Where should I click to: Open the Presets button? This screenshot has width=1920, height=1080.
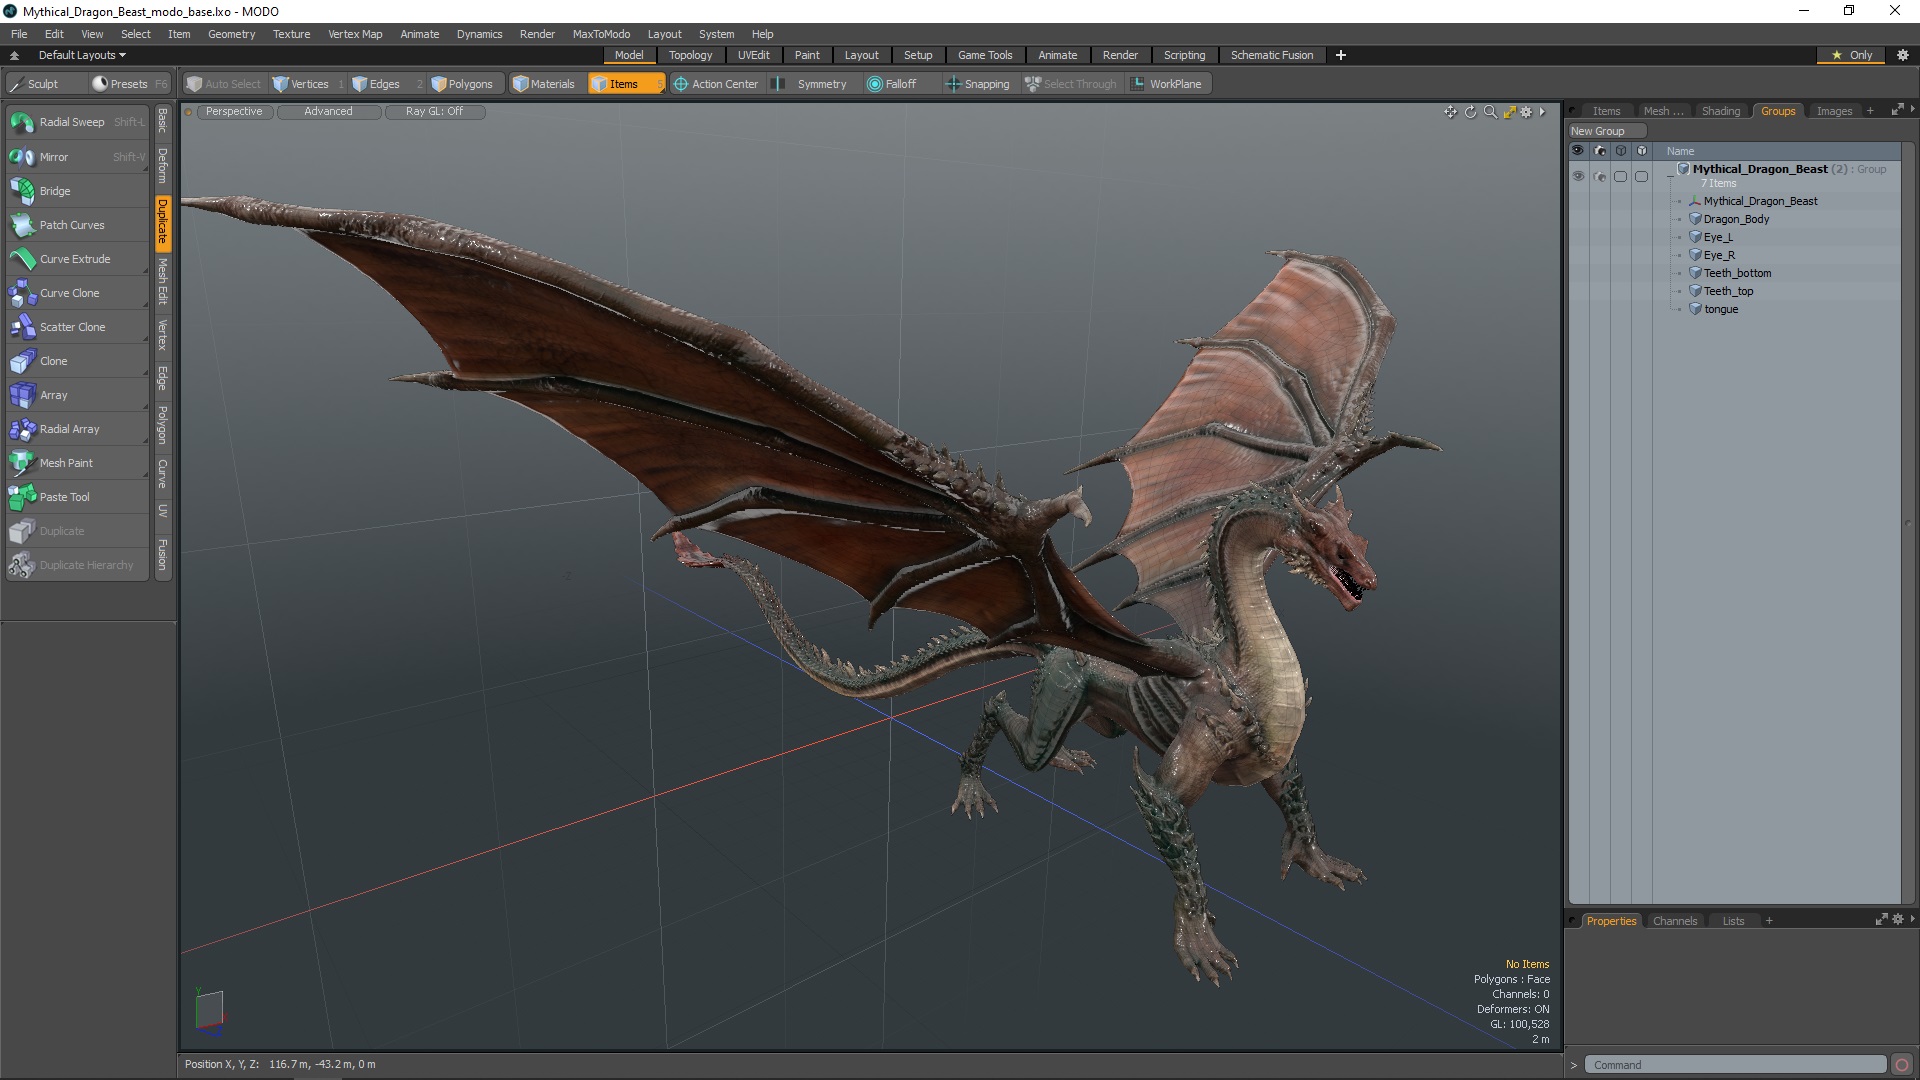click(128, 84)
